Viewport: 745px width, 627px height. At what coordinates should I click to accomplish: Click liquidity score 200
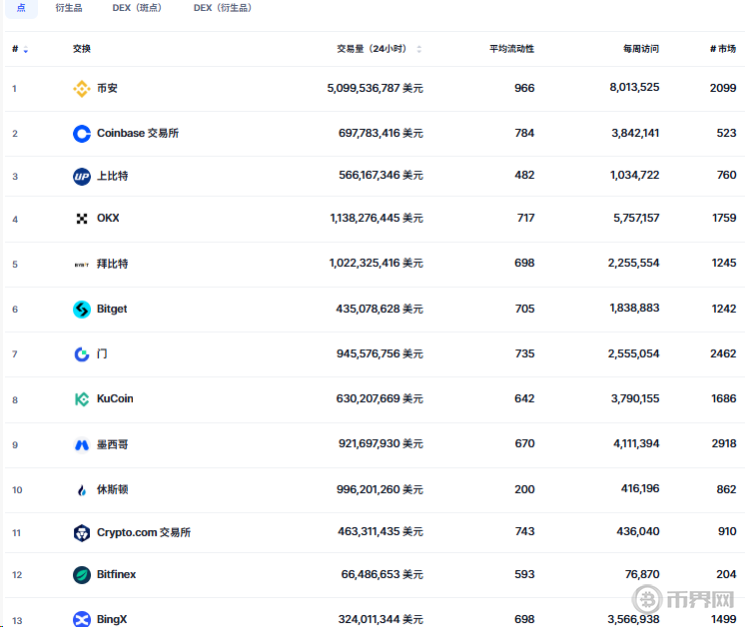525,489
